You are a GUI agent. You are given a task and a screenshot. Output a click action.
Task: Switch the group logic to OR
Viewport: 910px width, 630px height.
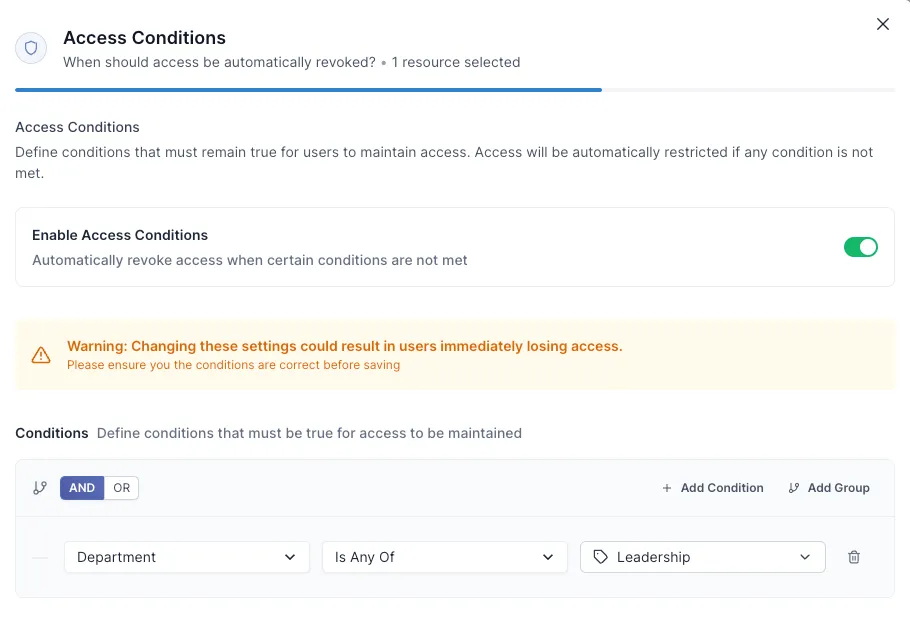[x=121, y=488]
